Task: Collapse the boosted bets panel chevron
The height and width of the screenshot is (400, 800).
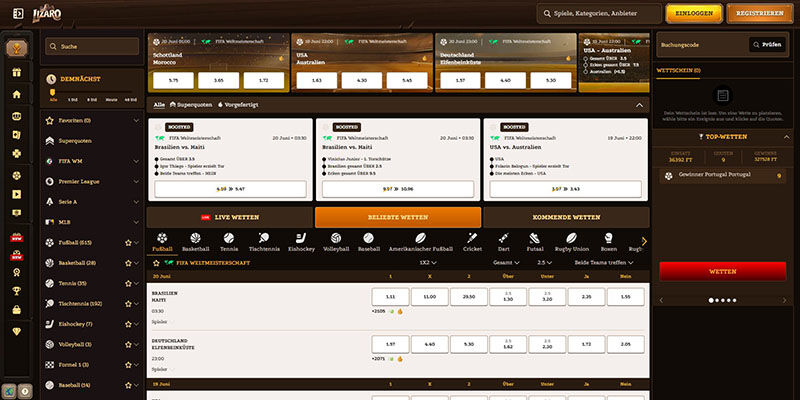Action: pyautogui.click(x=639, y=105)
